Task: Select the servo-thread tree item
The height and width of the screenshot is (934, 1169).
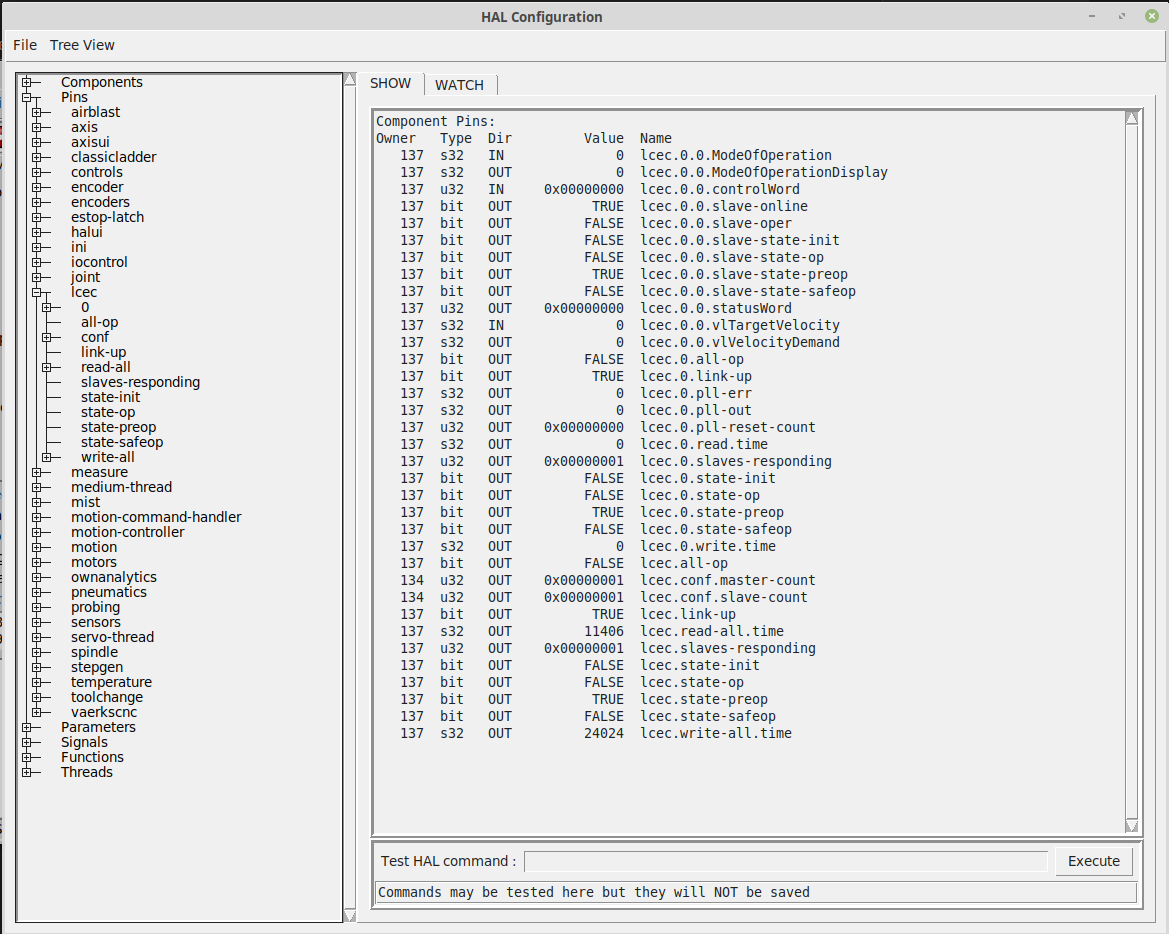Action: tap(113, 637)
